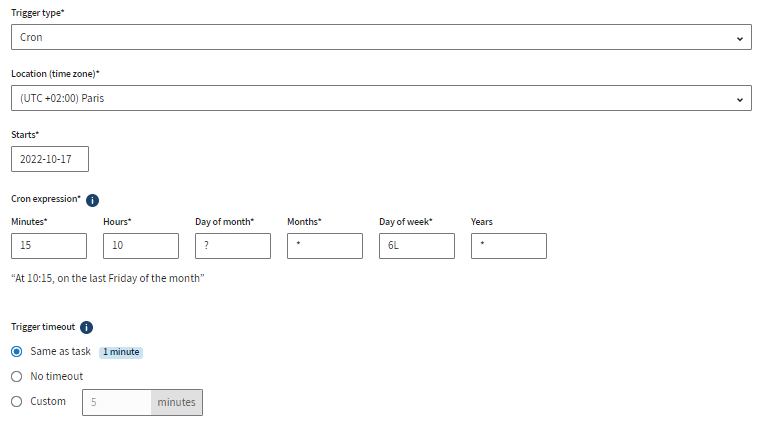Screen dimensions: 761x429
Task: Choose the Custom timeout radio button
Action: [16, 401]
